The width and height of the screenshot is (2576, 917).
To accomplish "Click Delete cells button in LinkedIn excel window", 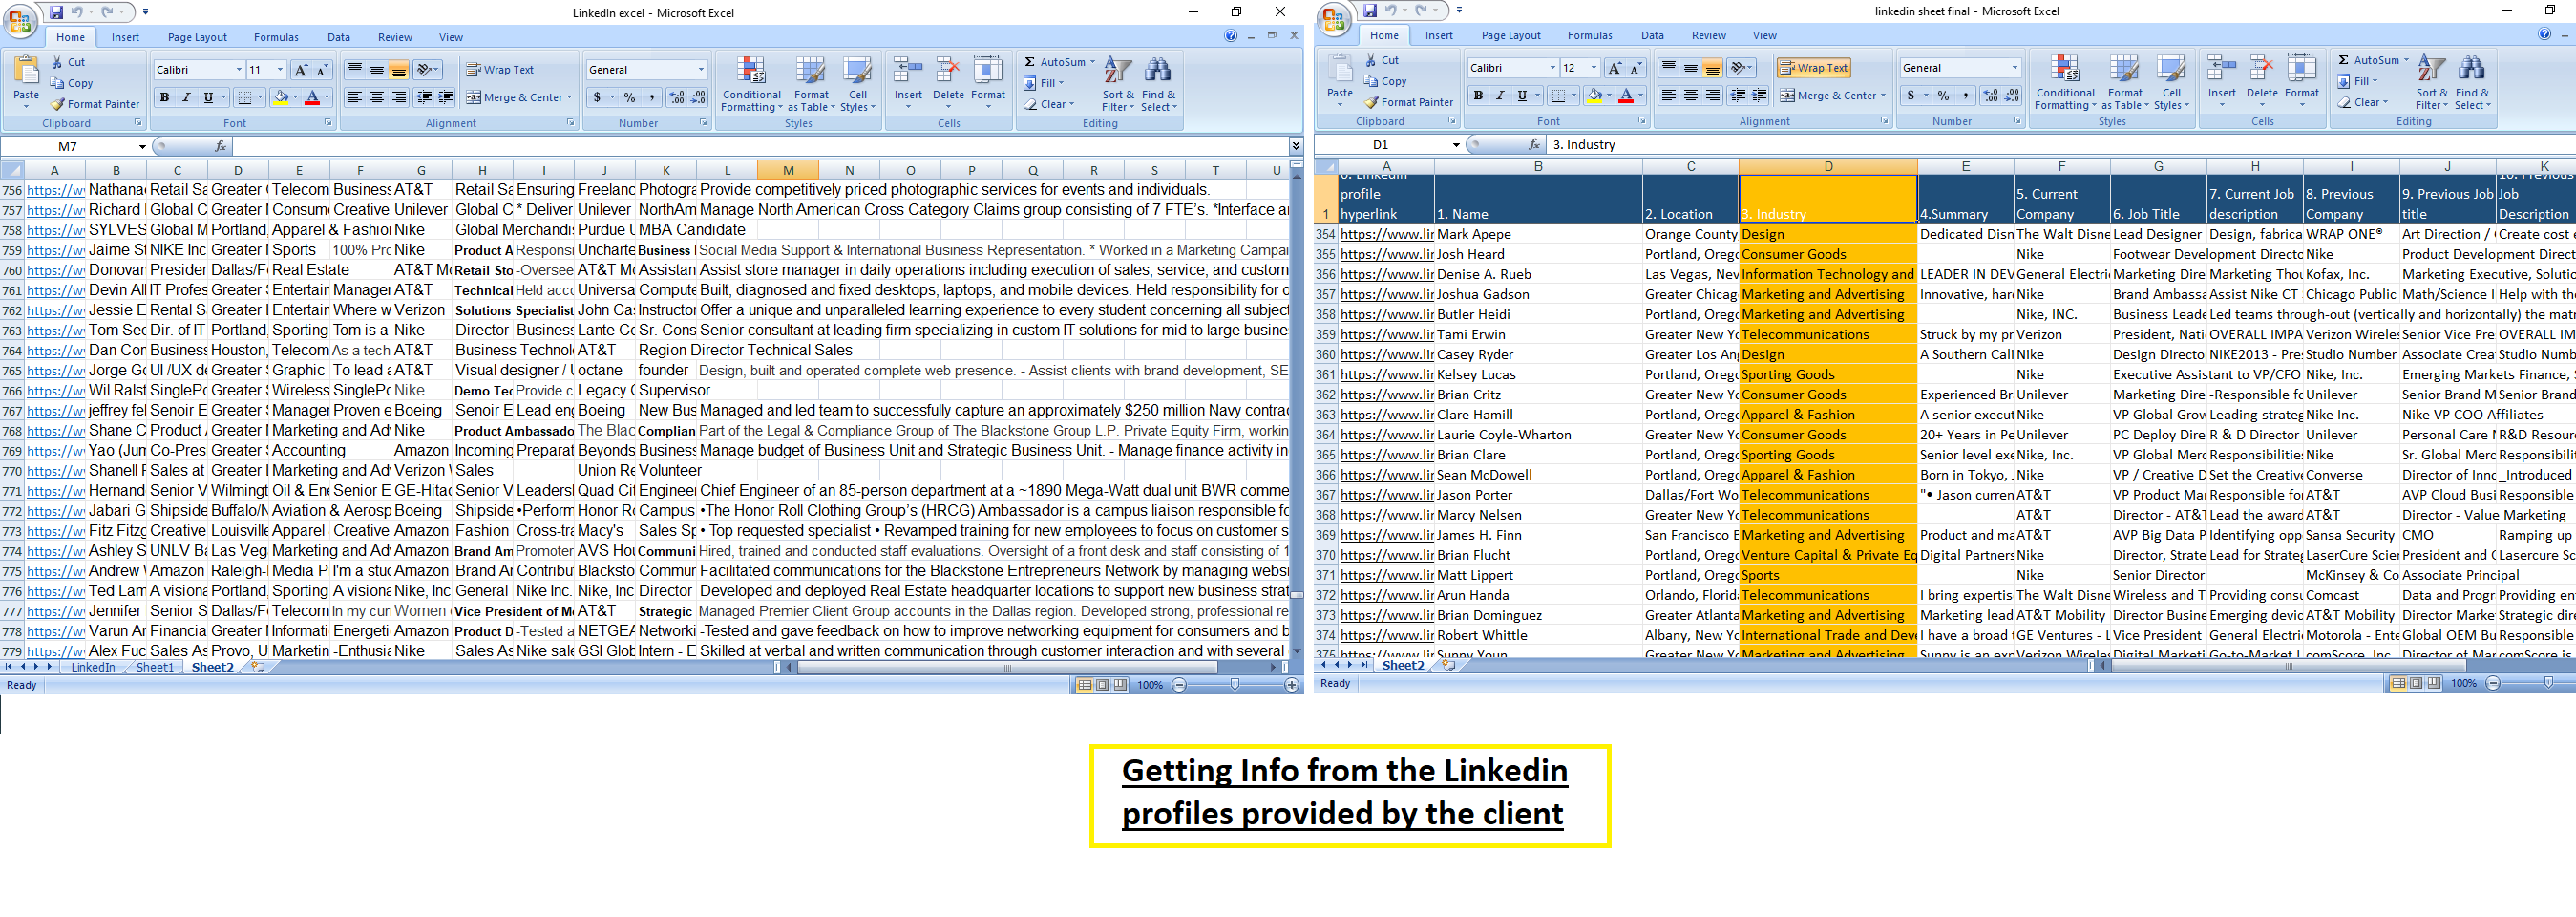I will pos(948,82).
